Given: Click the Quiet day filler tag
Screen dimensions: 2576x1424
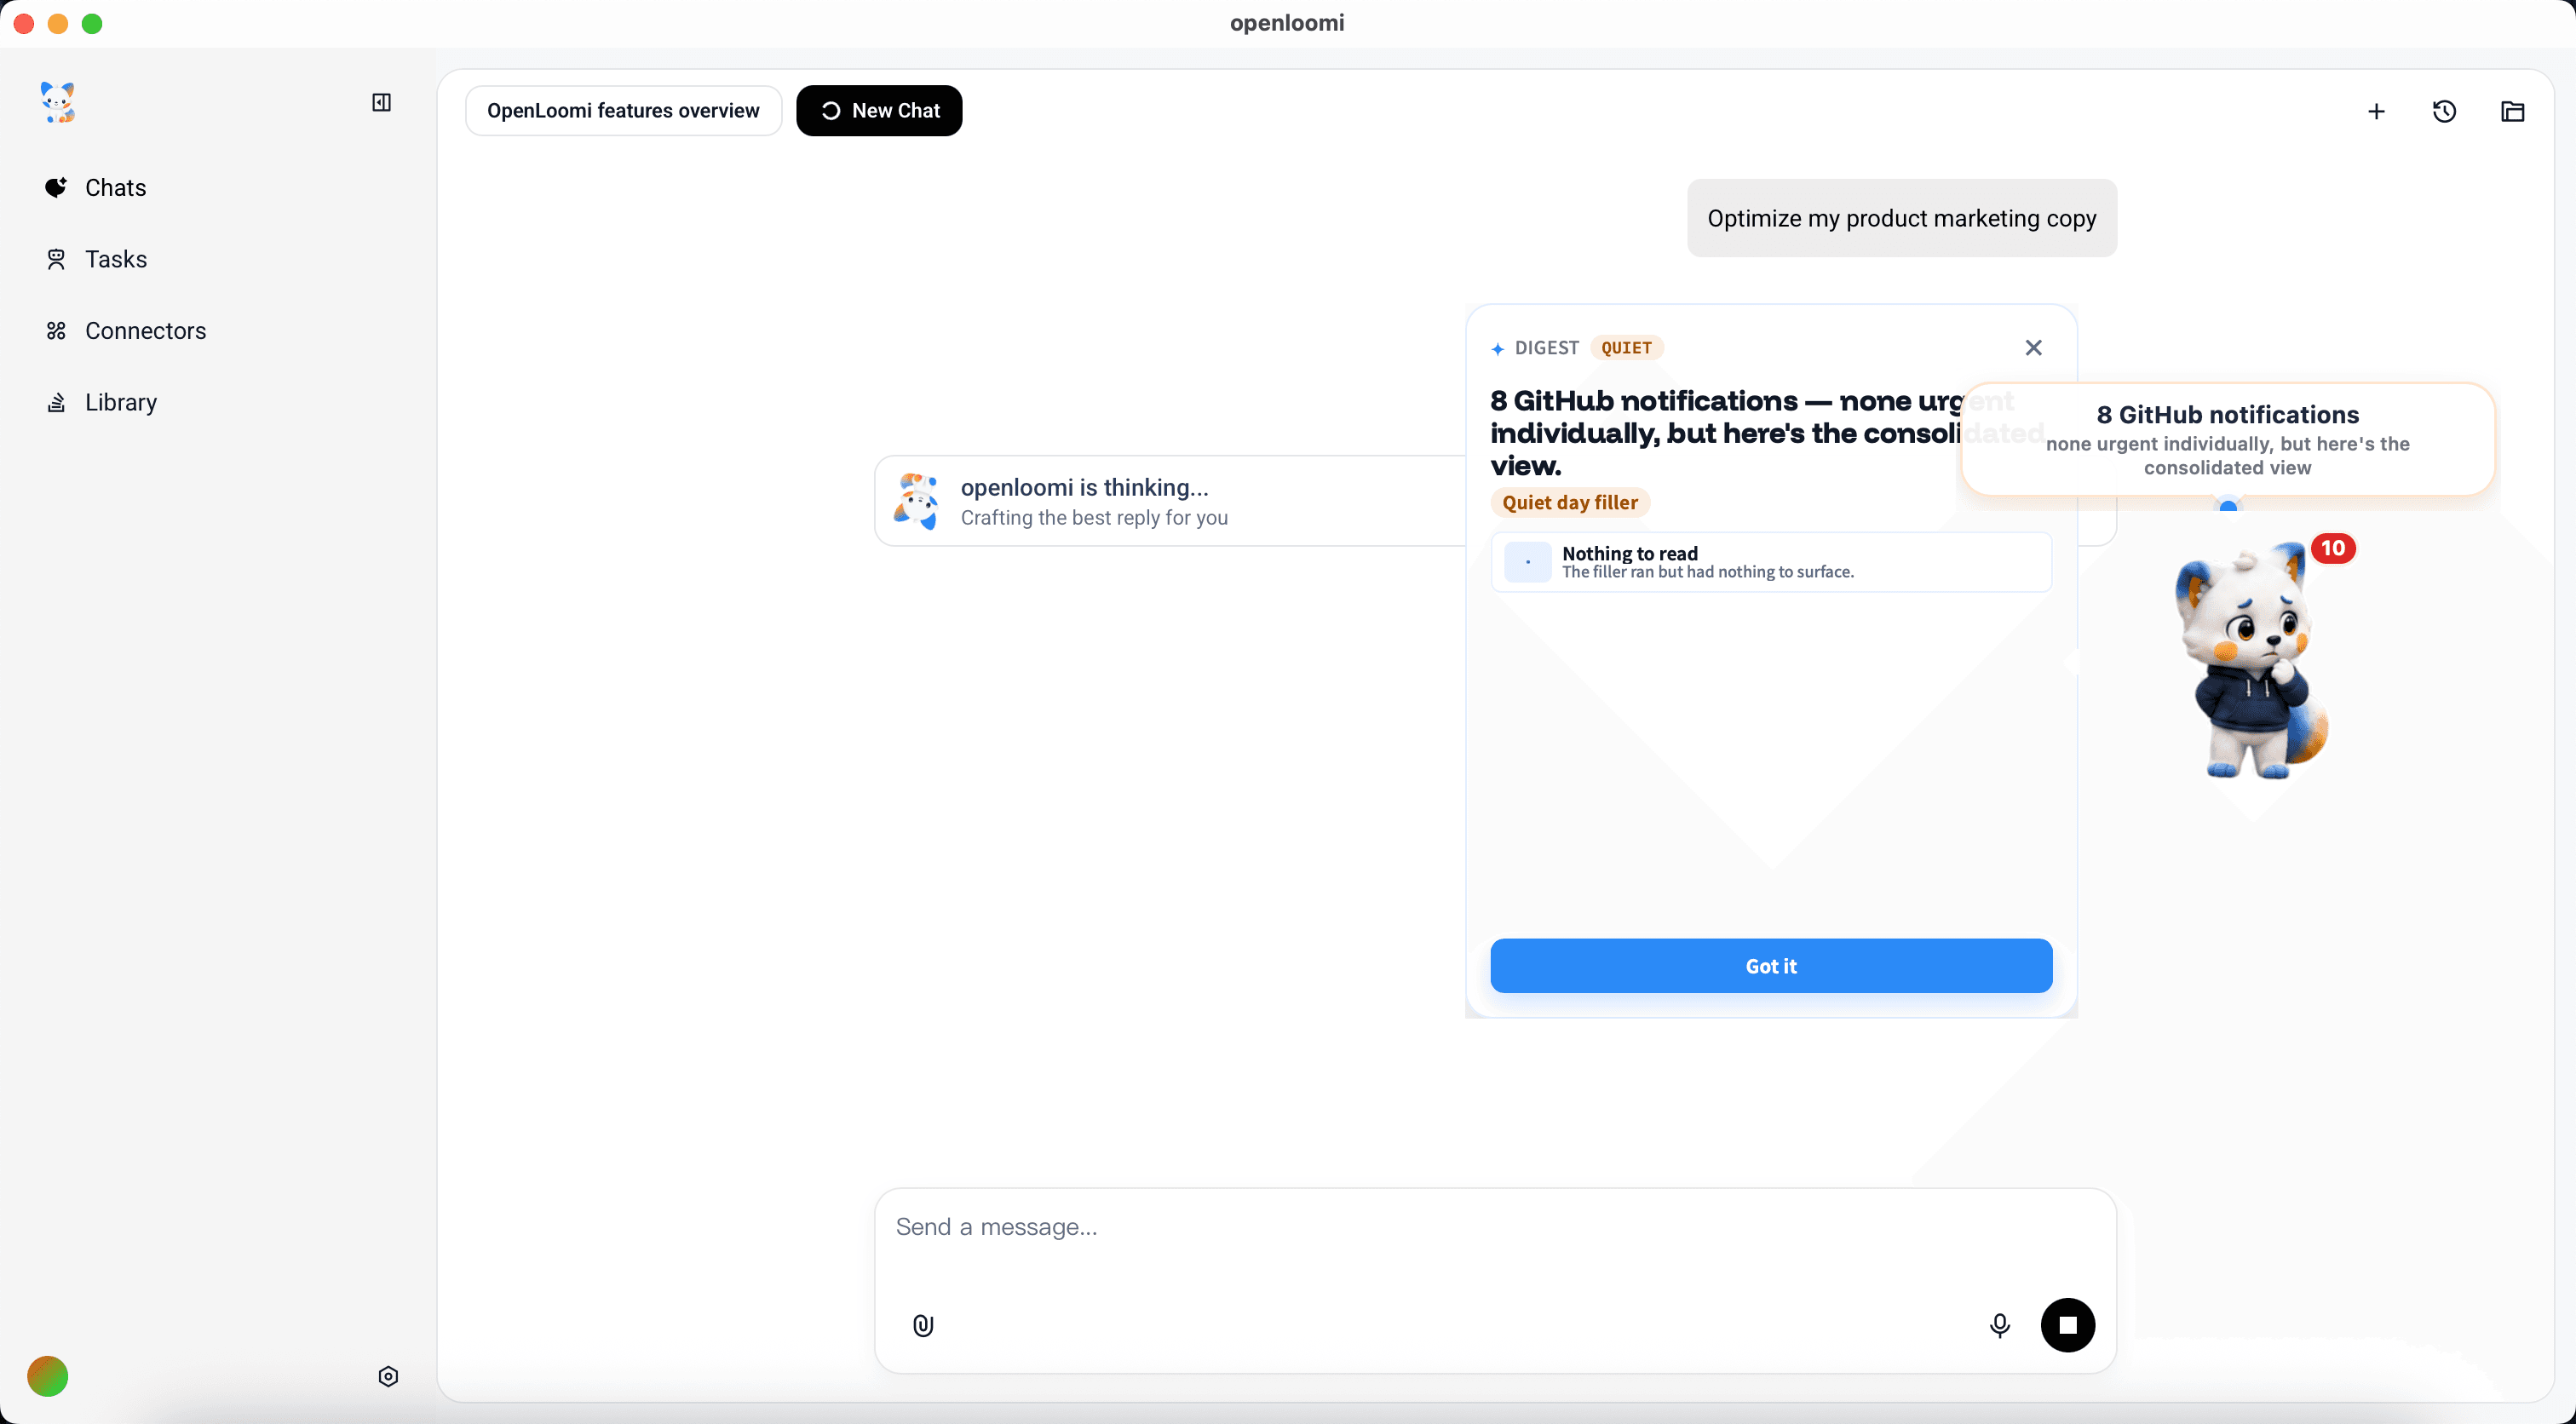Looking at the screenshot, I should tap(1570, 502).
